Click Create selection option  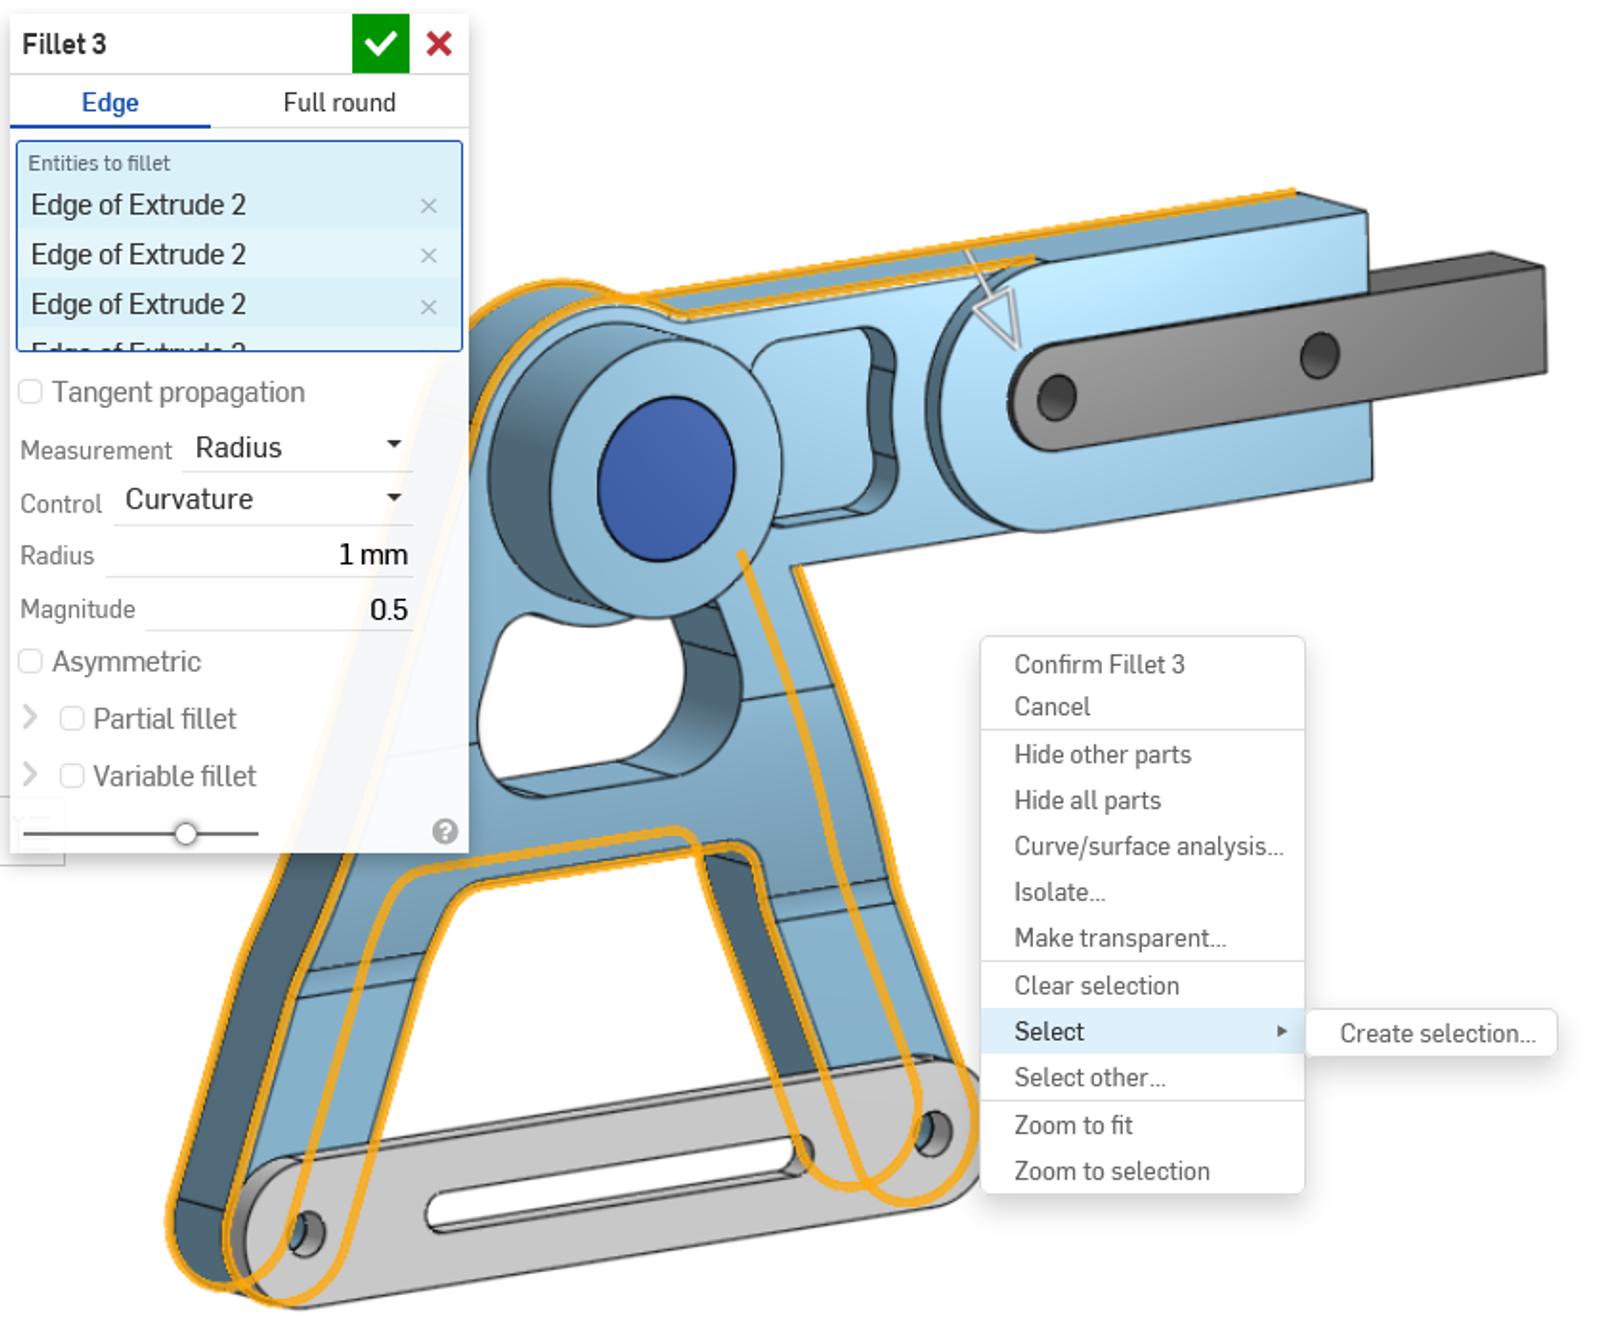pyautogui.click(x=1437, y=1033)
